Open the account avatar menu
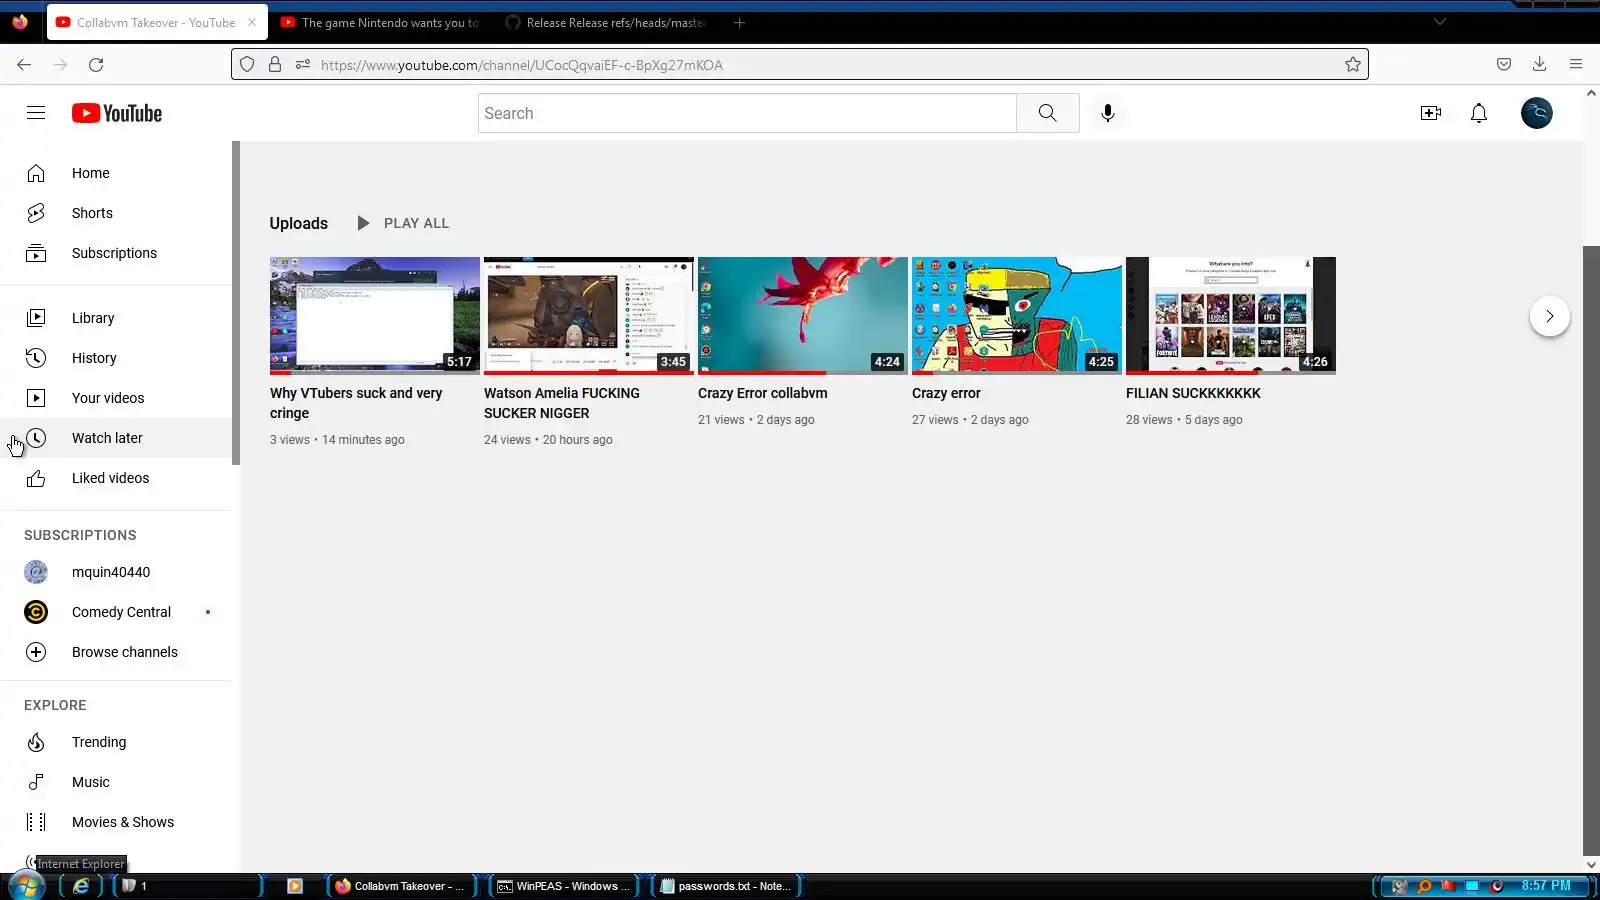The height and width of the screenshot is (900, 1600). click(1537, 113)
